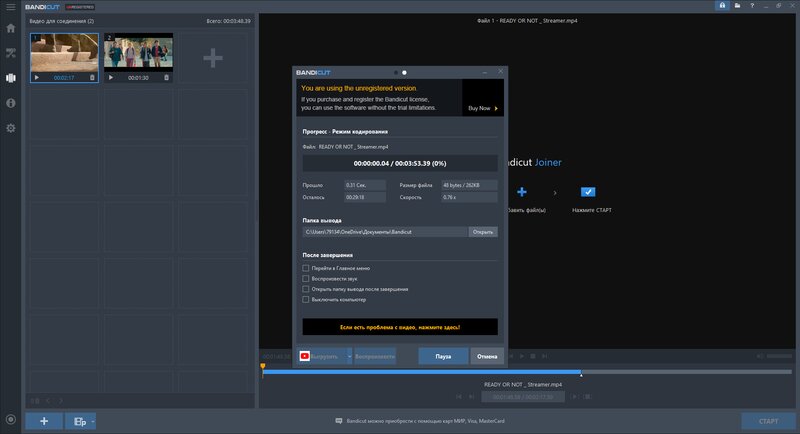Click the white timeline segment end marker
Image resolution: width=800 pixels, height=434 pixels.
(581, 375)
